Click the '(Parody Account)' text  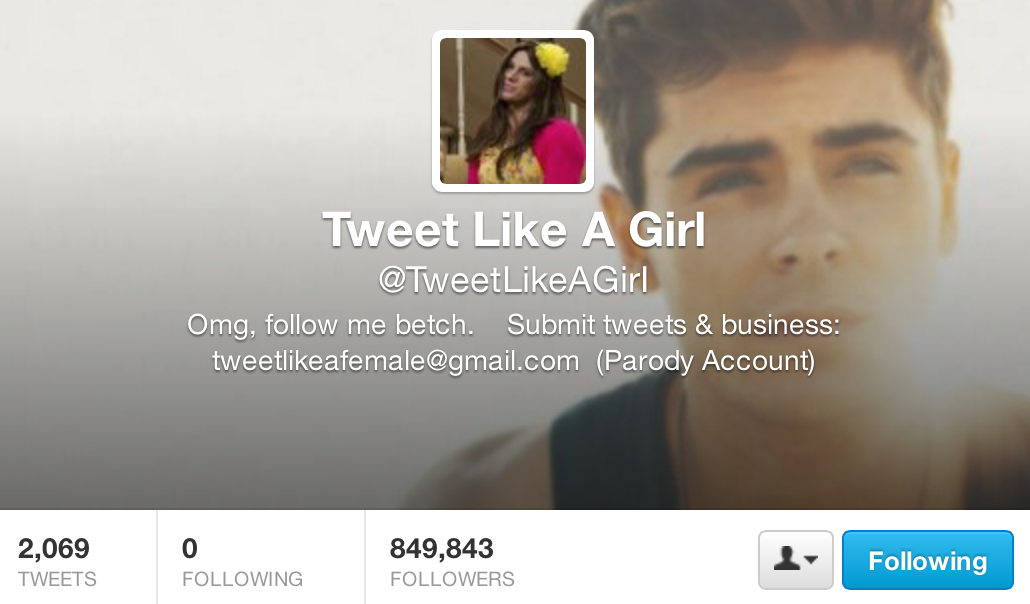[x=705, y=361]
